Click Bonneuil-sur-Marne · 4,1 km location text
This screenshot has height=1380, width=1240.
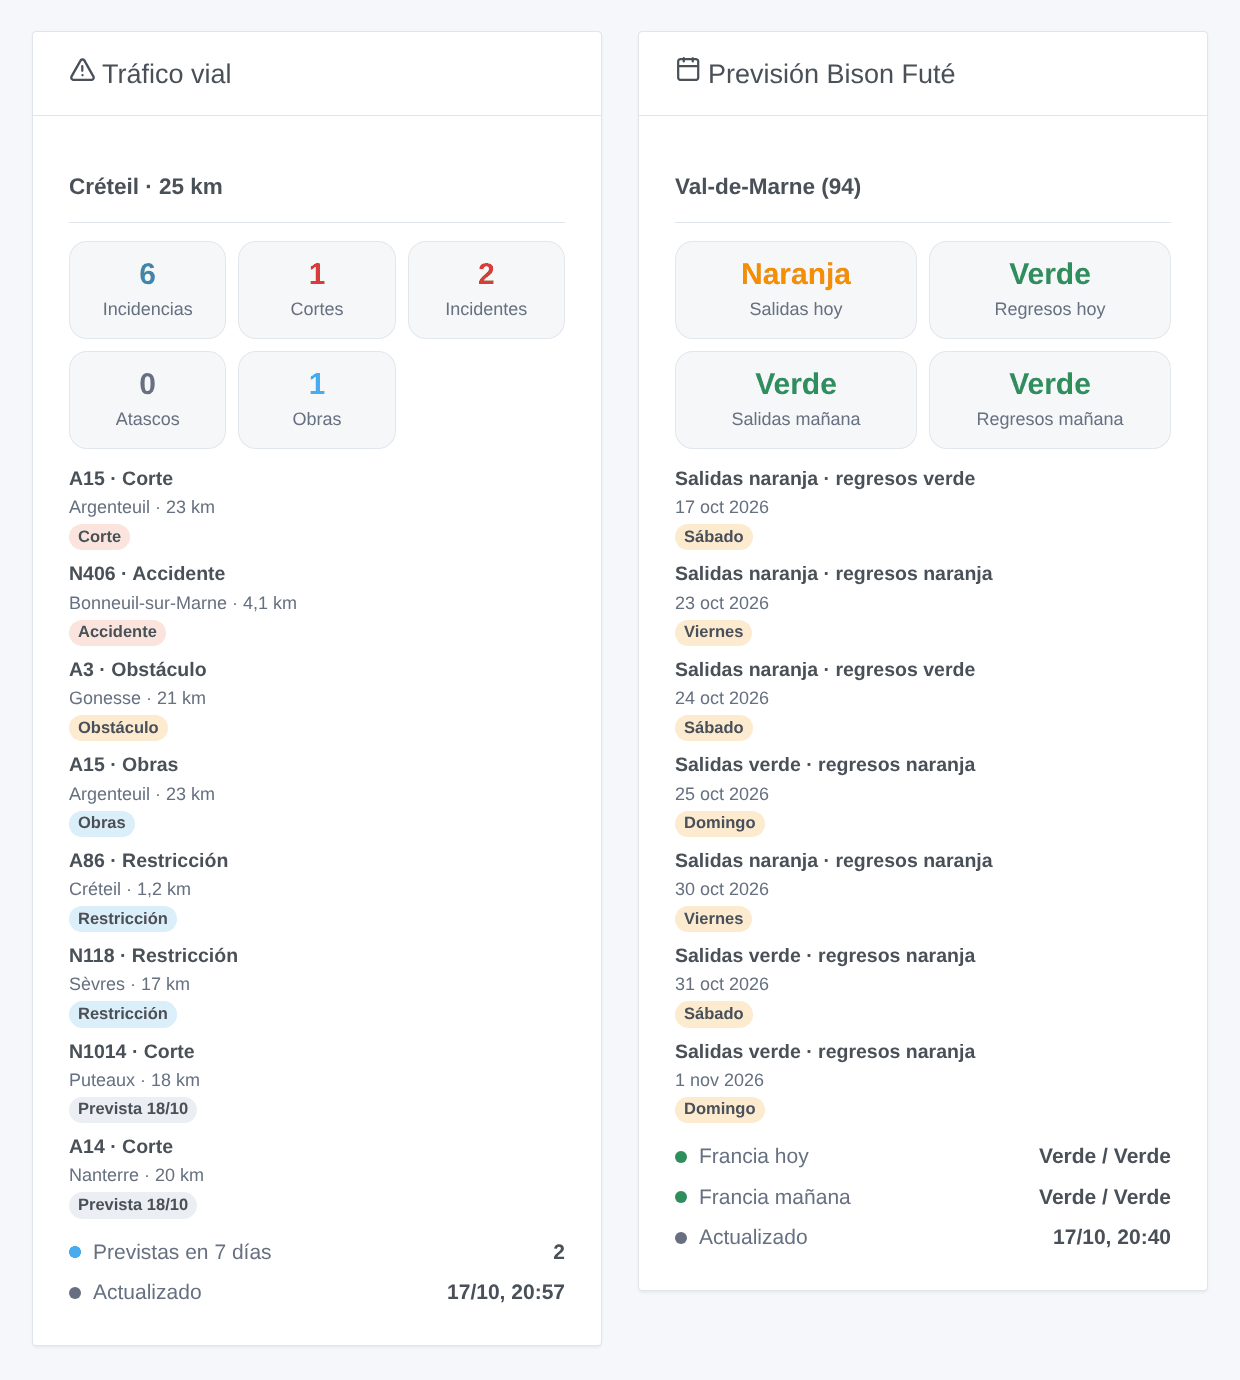183,603
